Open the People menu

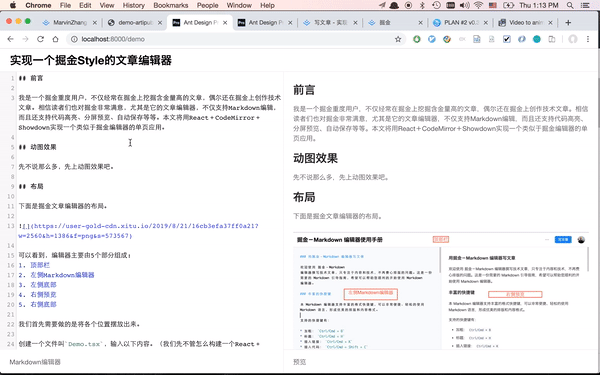click(x=207, y=5)
